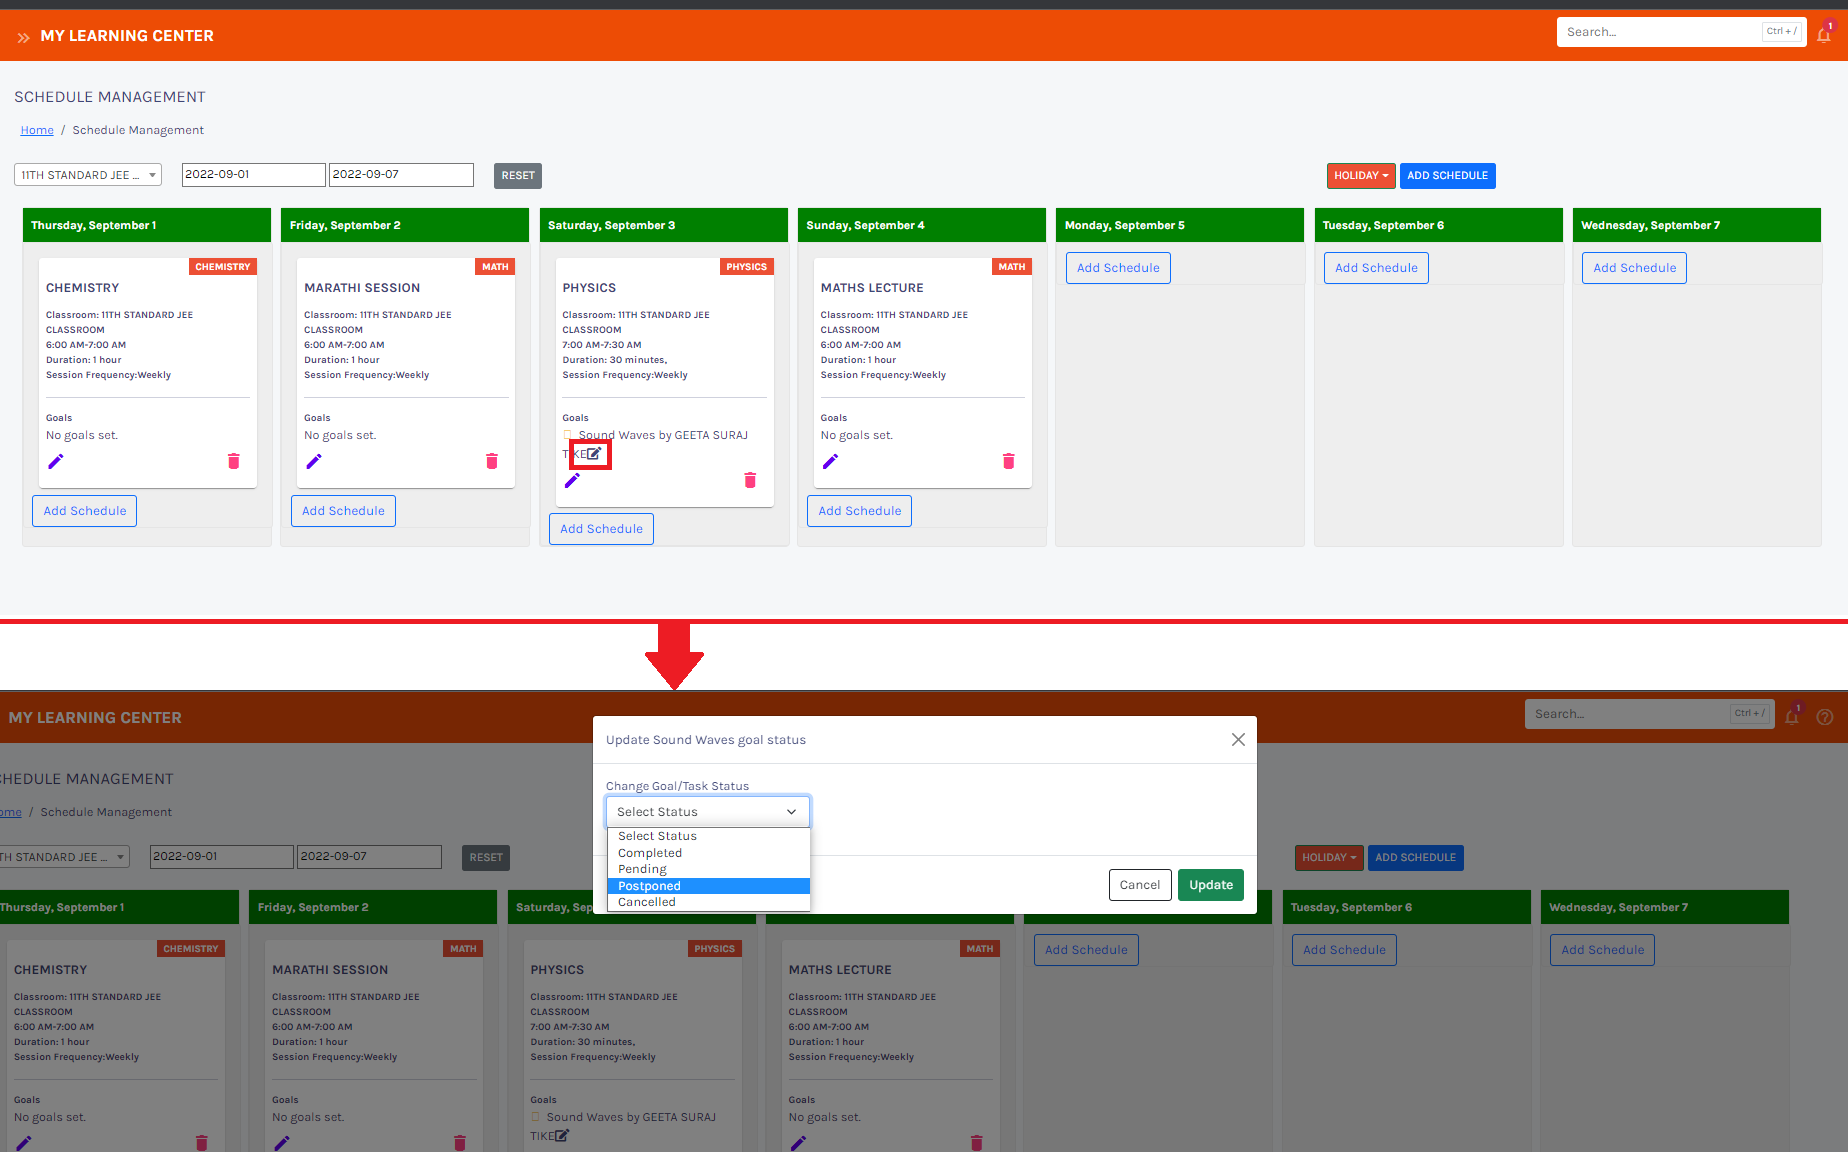Go to Home breadcrumb link

click(37, 130)
